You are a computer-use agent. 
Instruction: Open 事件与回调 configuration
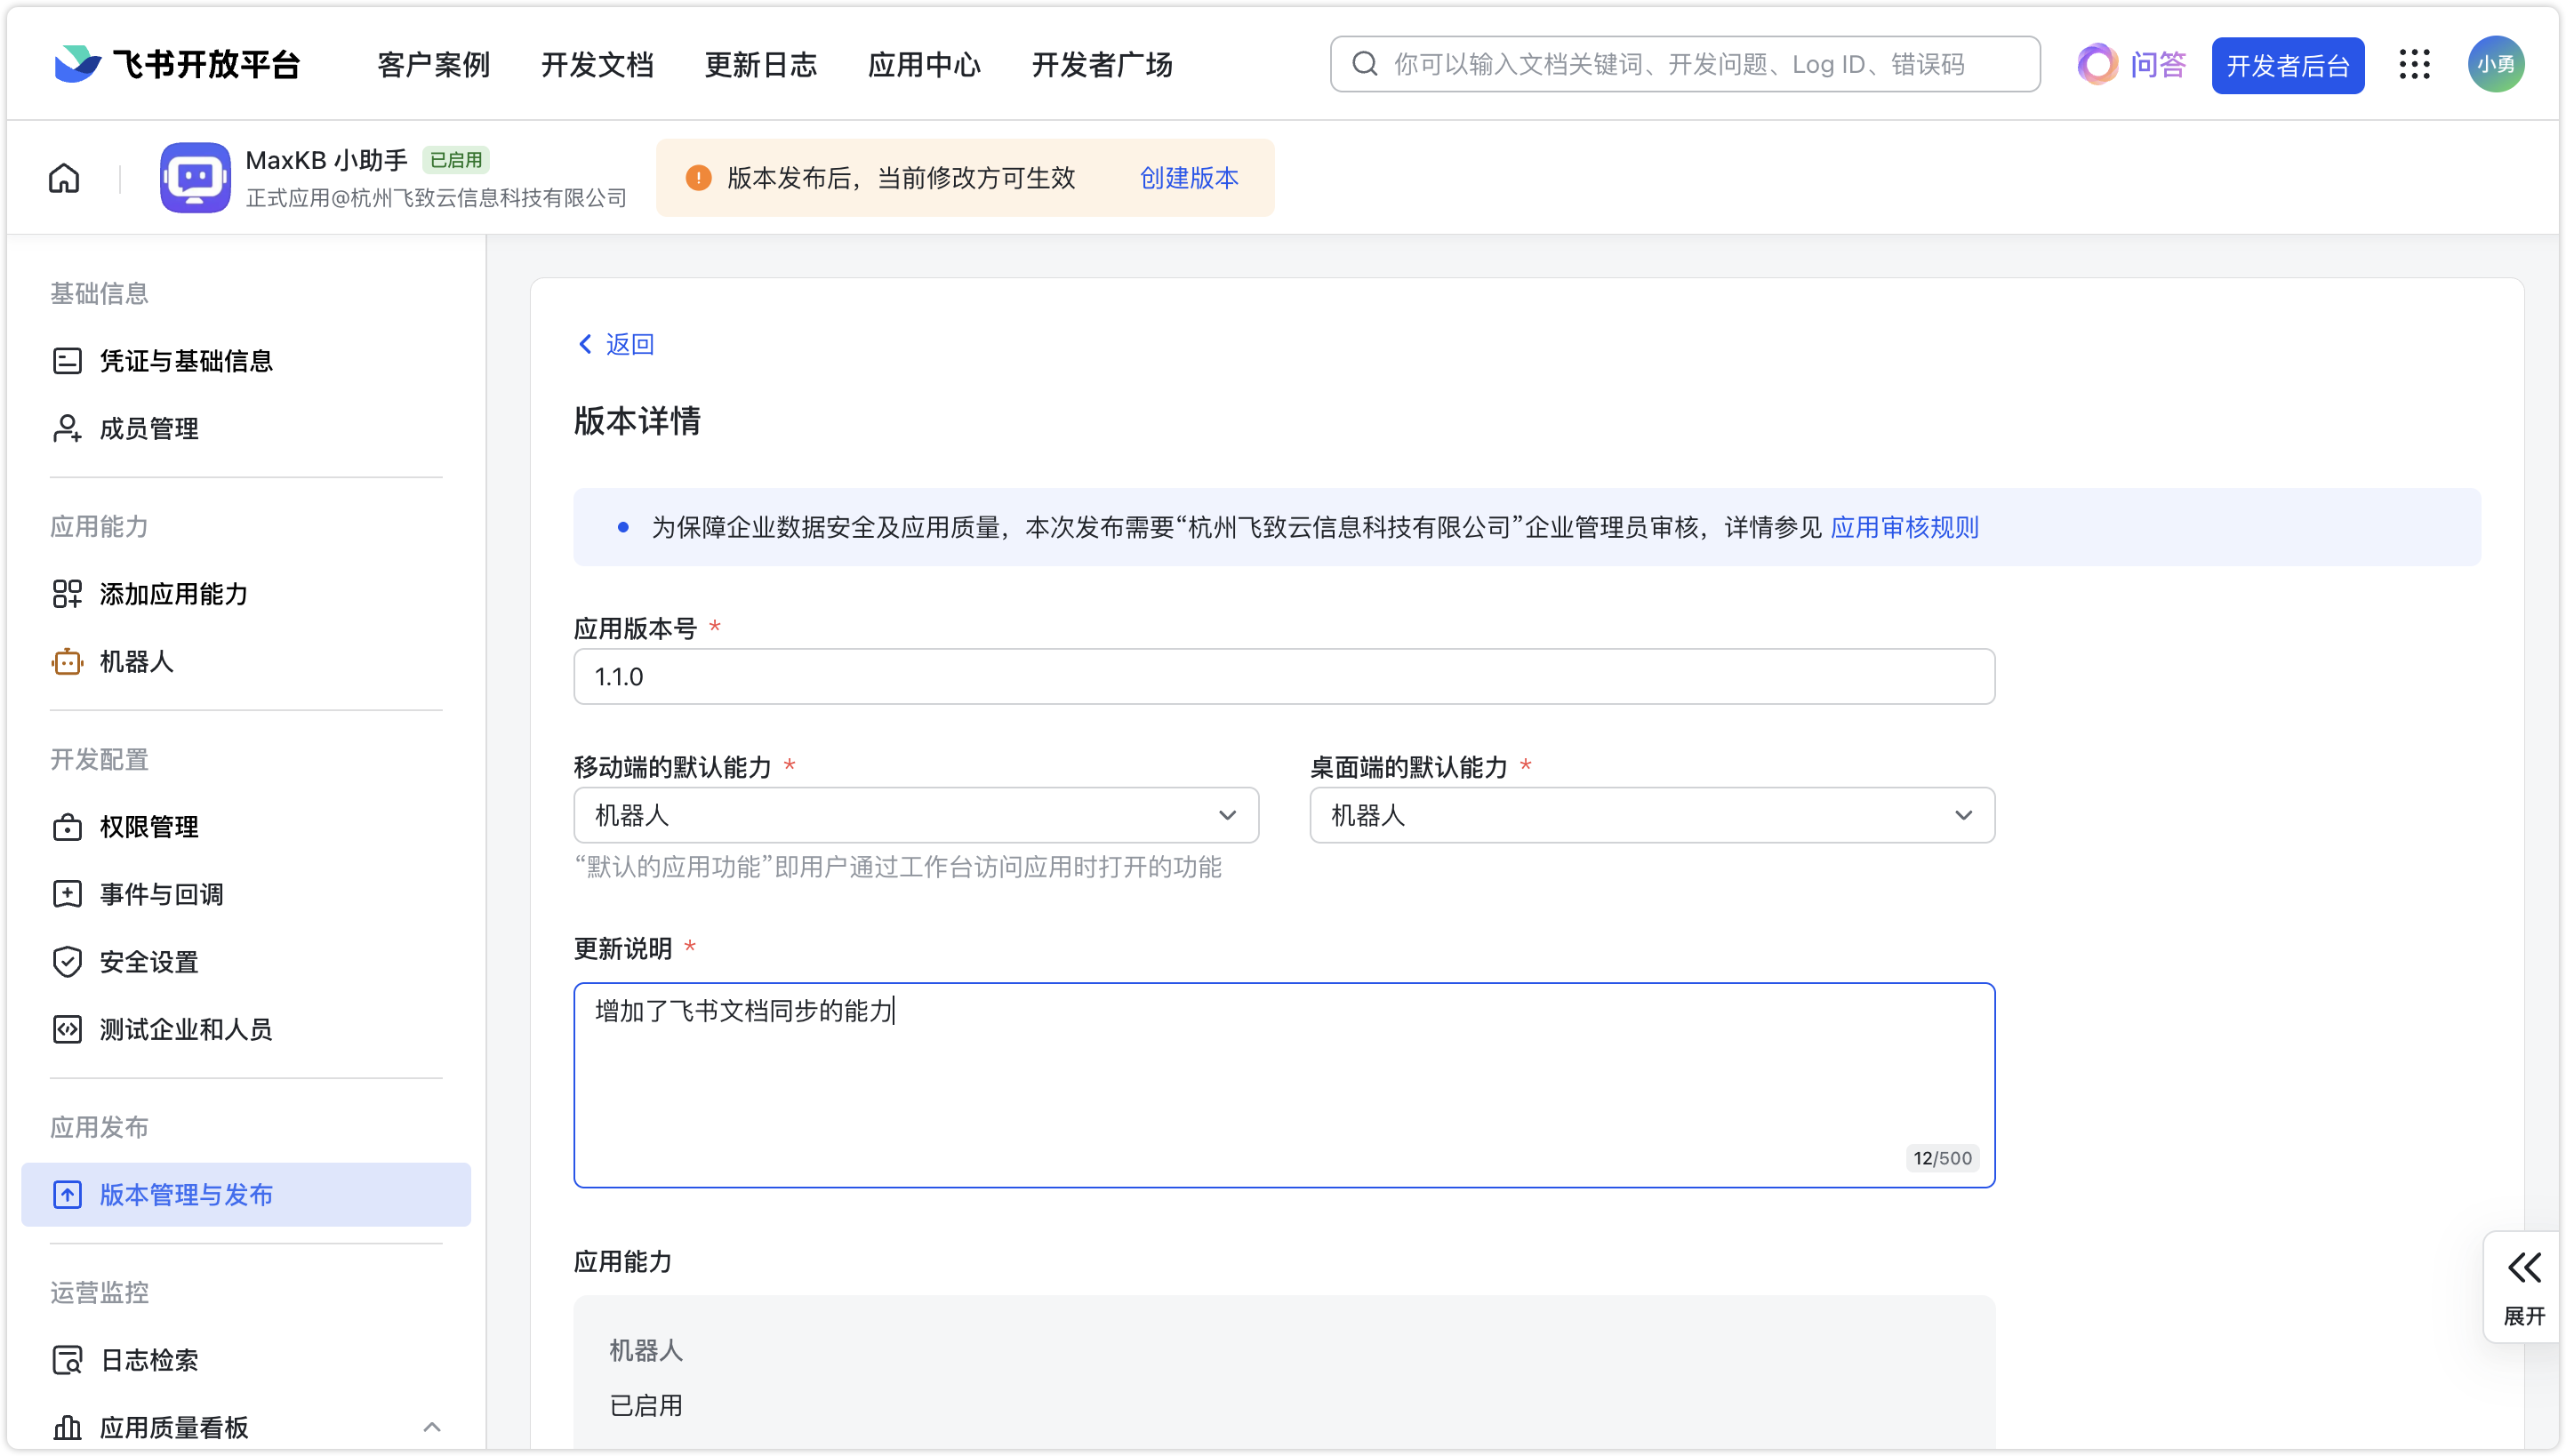point(160,894)
